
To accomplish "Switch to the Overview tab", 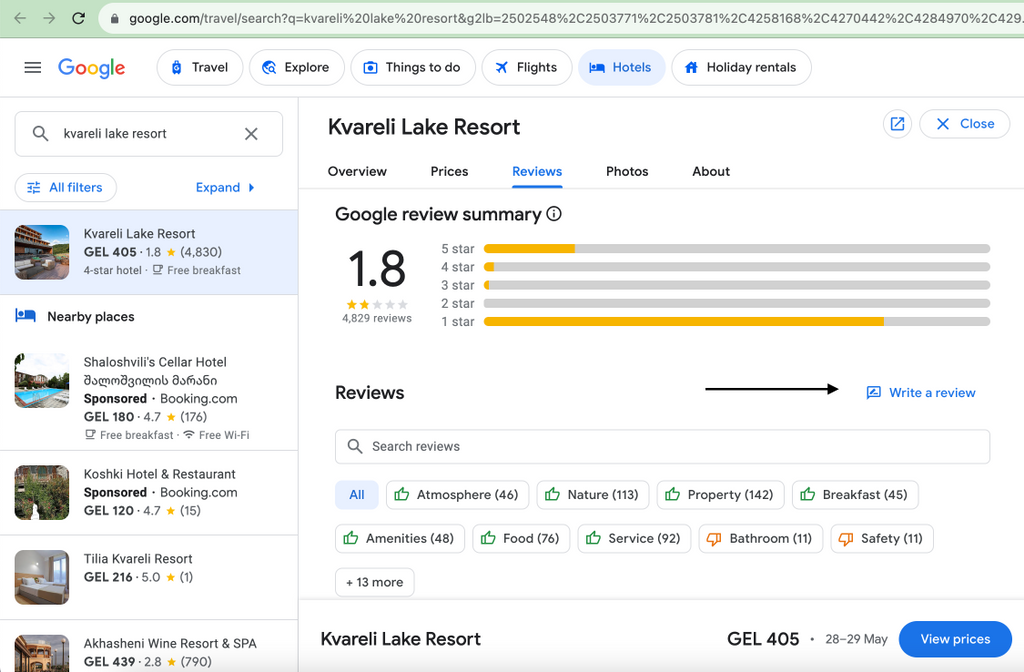I will click(357, 171).
